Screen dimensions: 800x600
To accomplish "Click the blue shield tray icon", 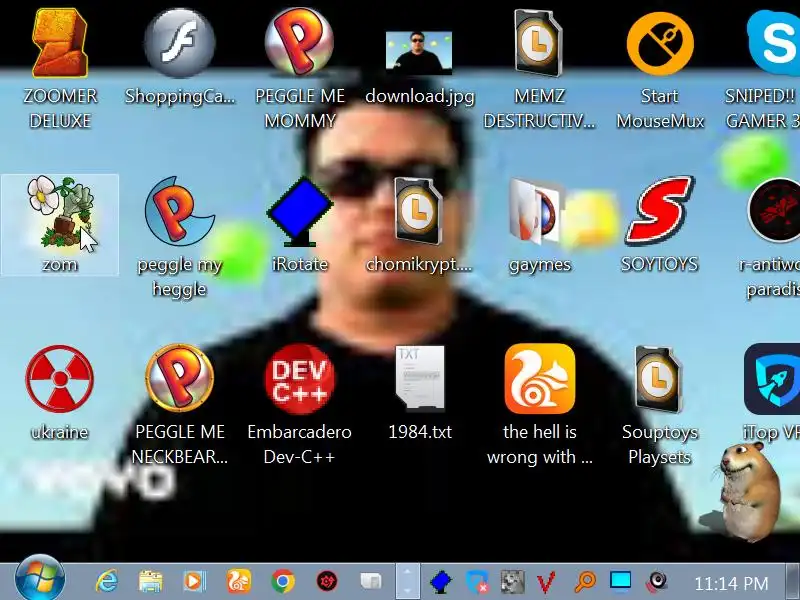I will [x=477, y=582].
